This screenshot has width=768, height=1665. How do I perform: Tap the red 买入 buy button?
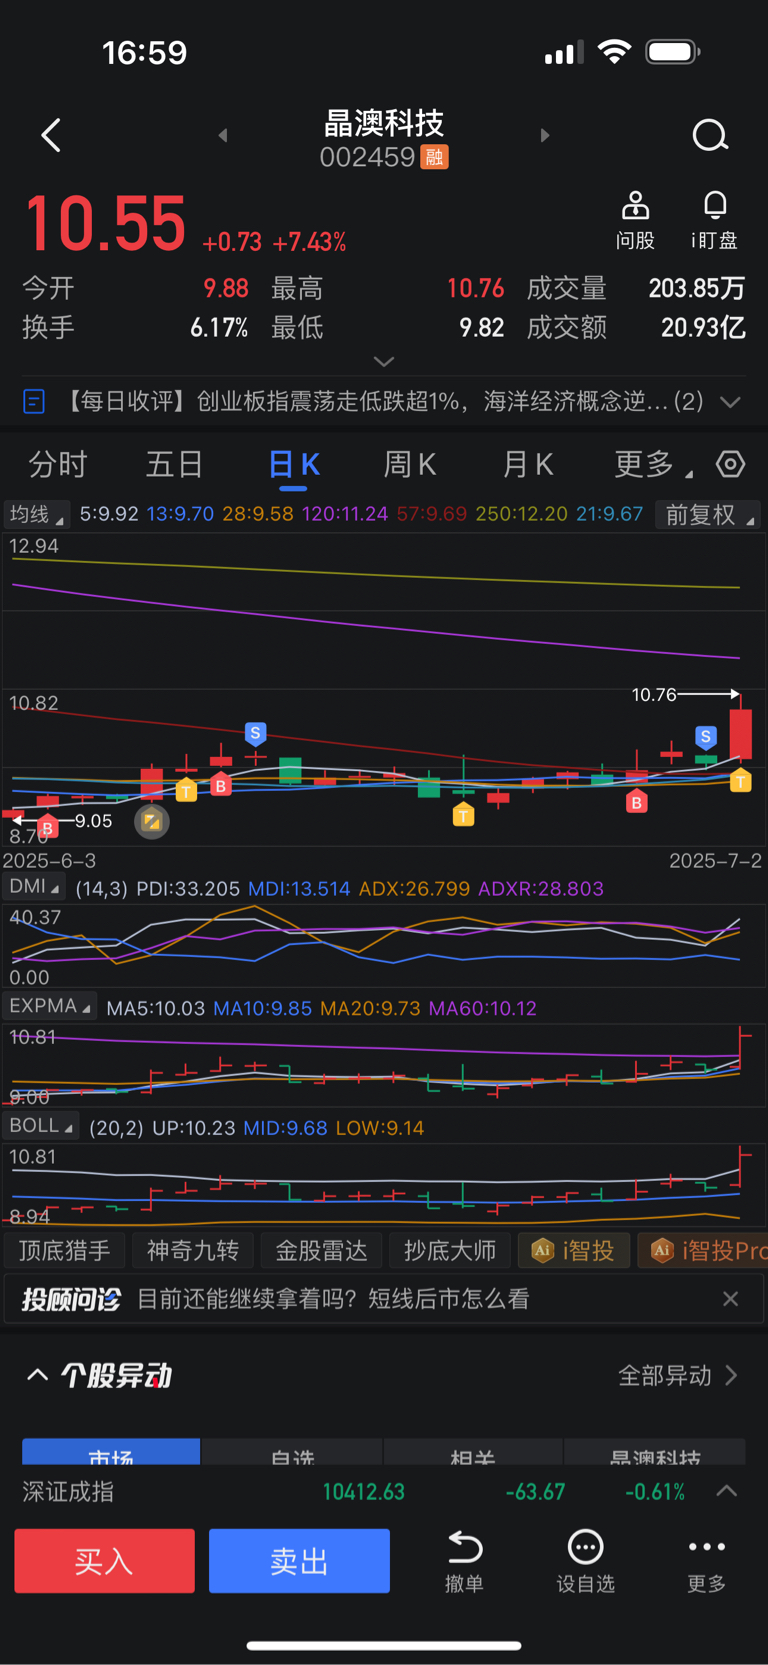point(104,1561)
